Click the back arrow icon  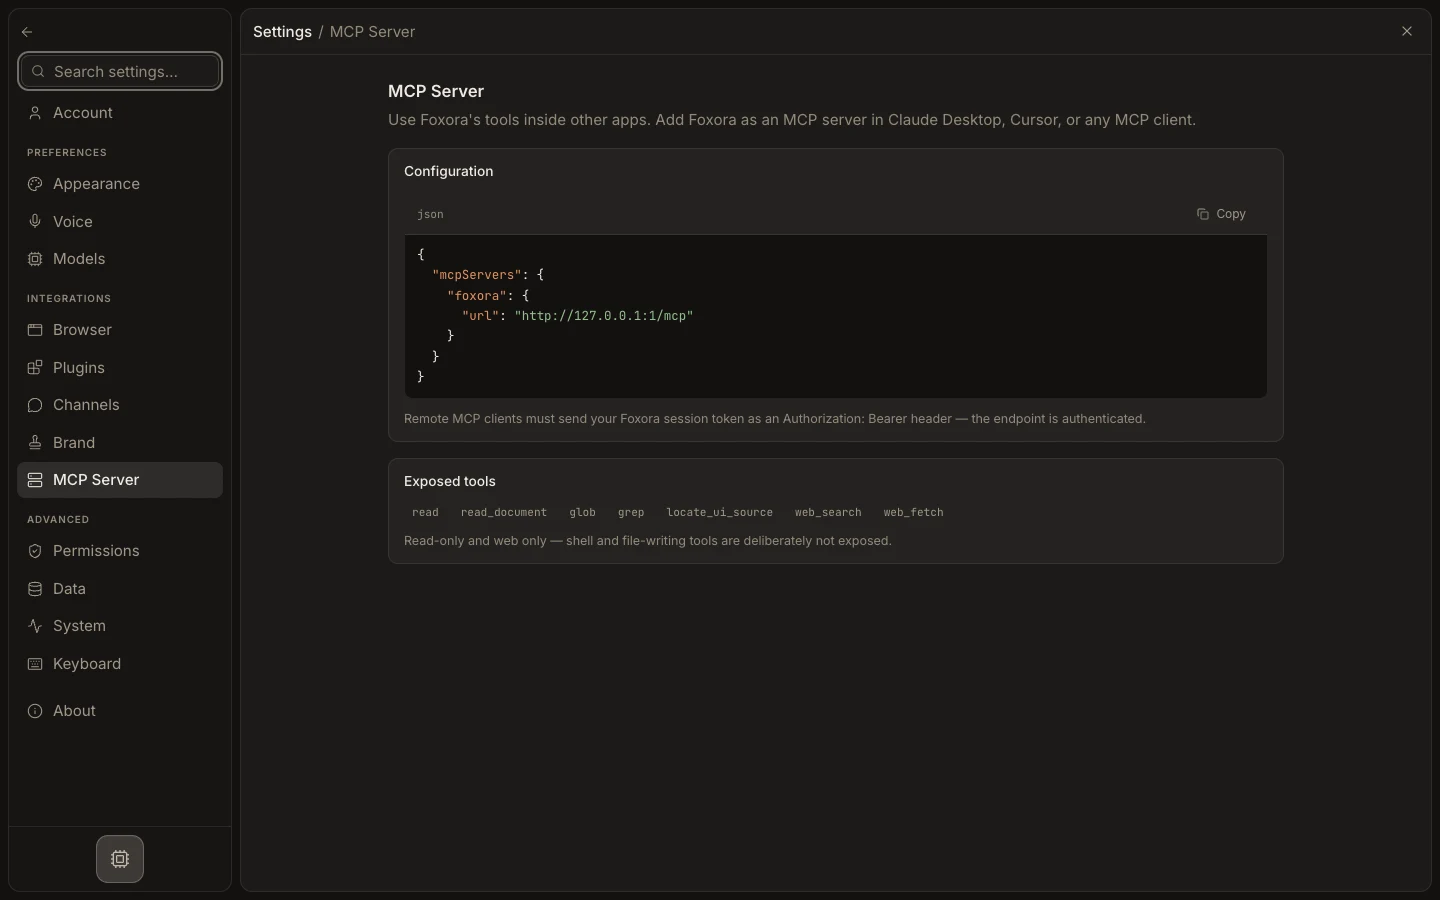click(x=27, y=32)
